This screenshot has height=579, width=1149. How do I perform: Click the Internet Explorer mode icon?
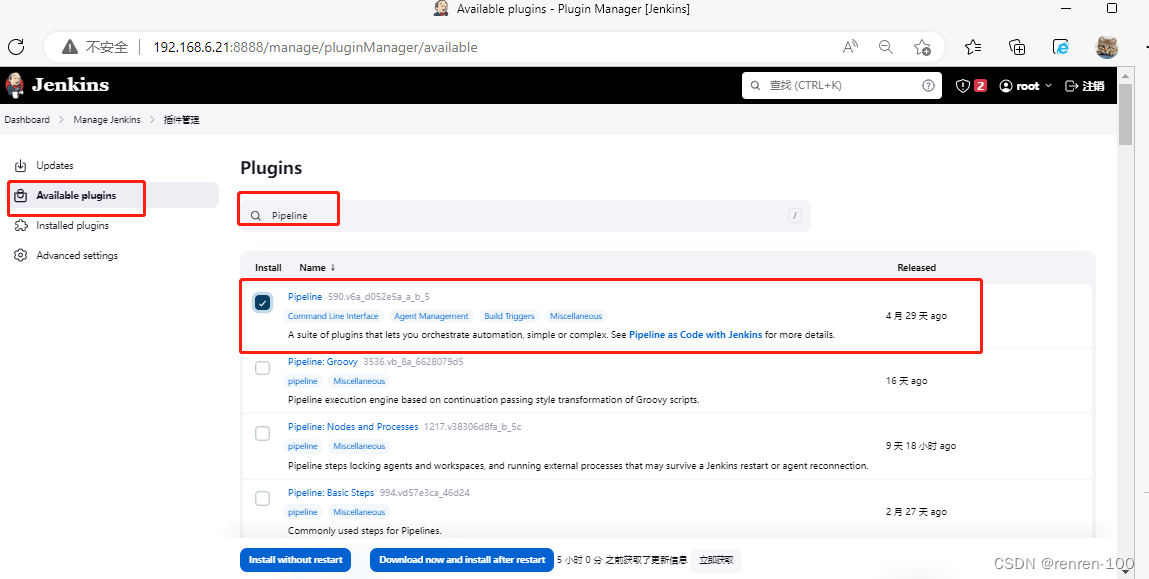pos(1060,47)
